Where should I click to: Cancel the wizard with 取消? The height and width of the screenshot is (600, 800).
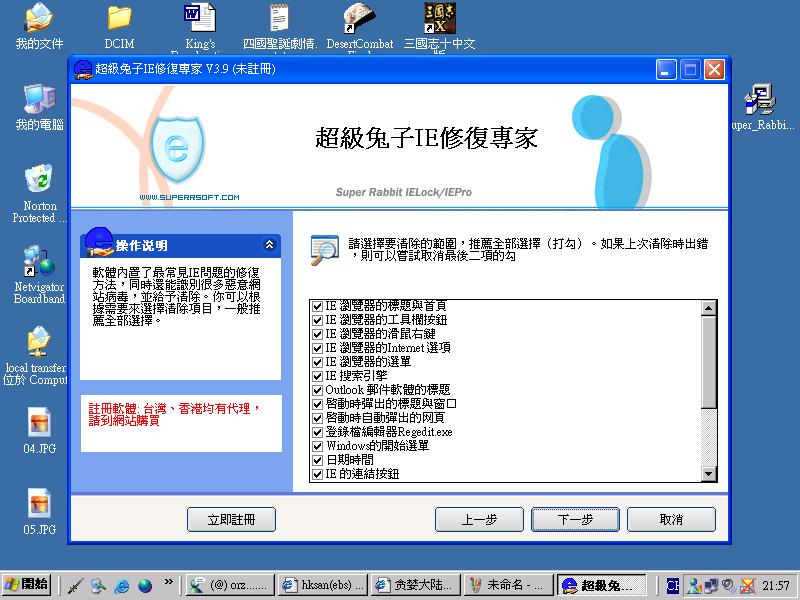pyautogui.click(x=671, y=519)
